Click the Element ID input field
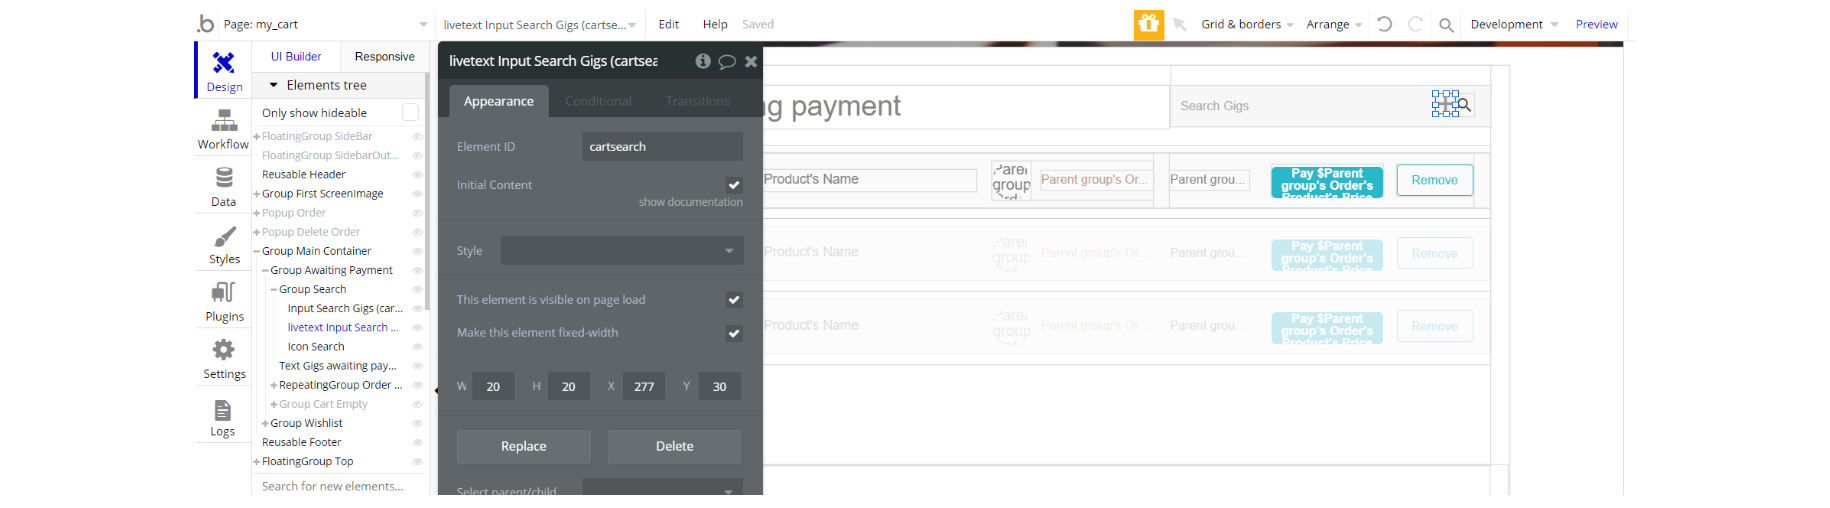Screen dimensions: 1830x508 [662, 146]
